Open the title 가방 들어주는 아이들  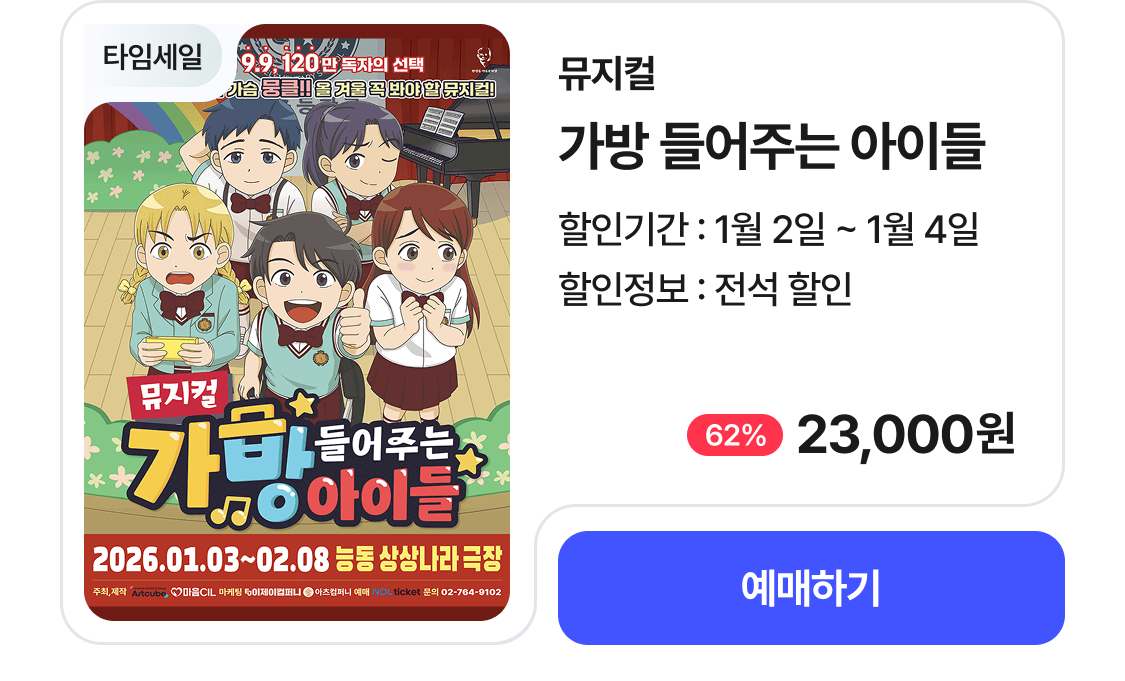[772, 146]
